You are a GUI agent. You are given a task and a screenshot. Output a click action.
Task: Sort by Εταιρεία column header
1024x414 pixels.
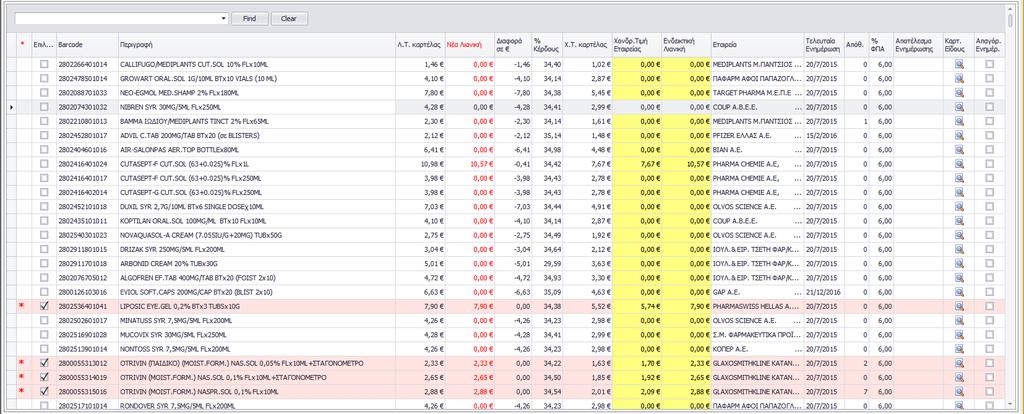click(757, 44)
